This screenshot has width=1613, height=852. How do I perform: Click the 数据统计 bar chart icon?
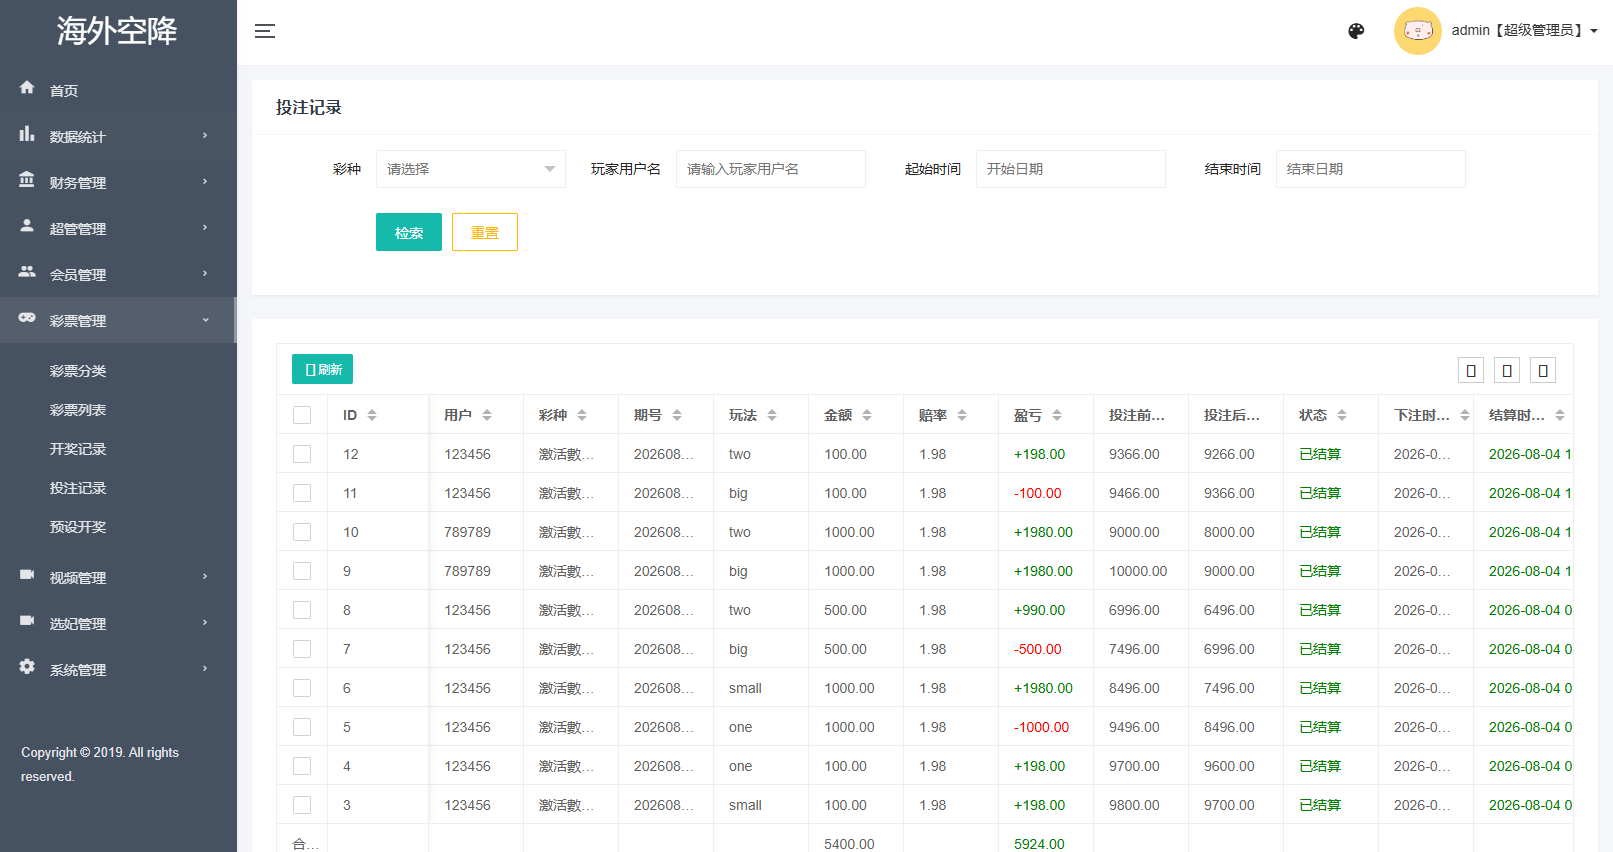point(27,134)
